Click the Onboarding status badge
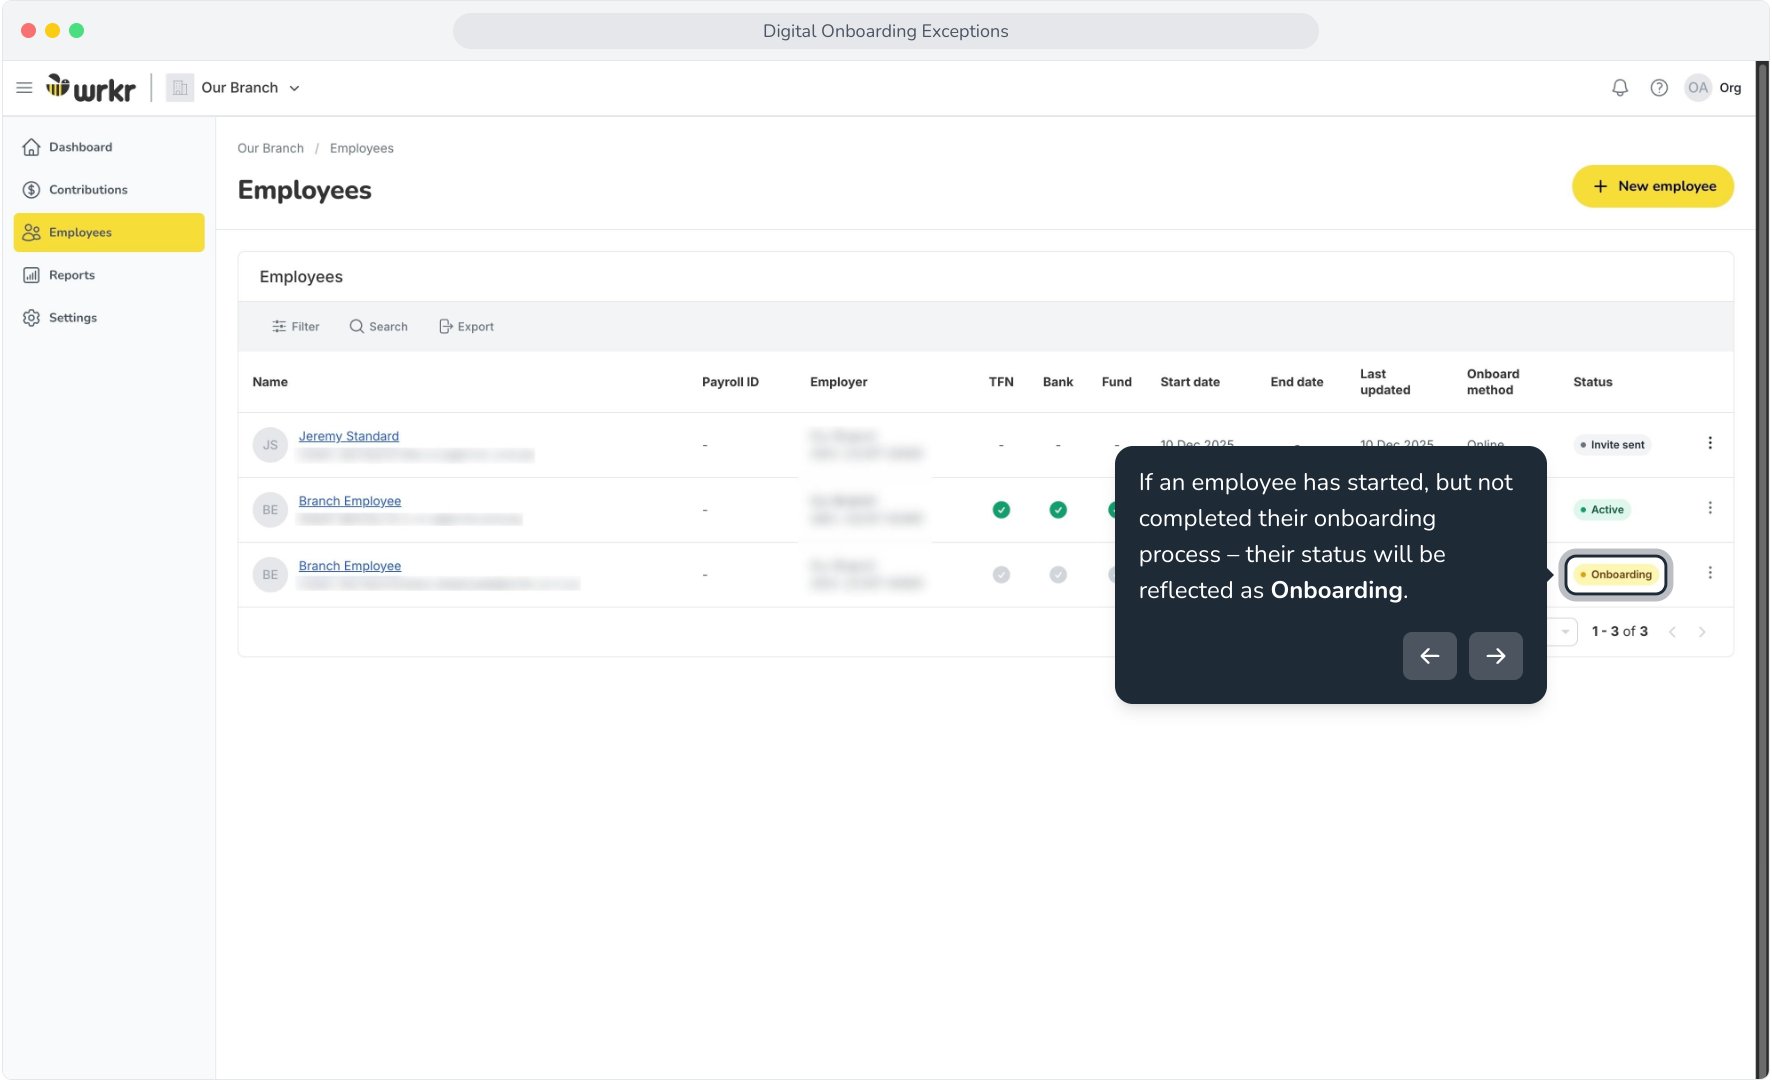This screenshot has width=1772, height=1080. click(x=1616, y=575)
